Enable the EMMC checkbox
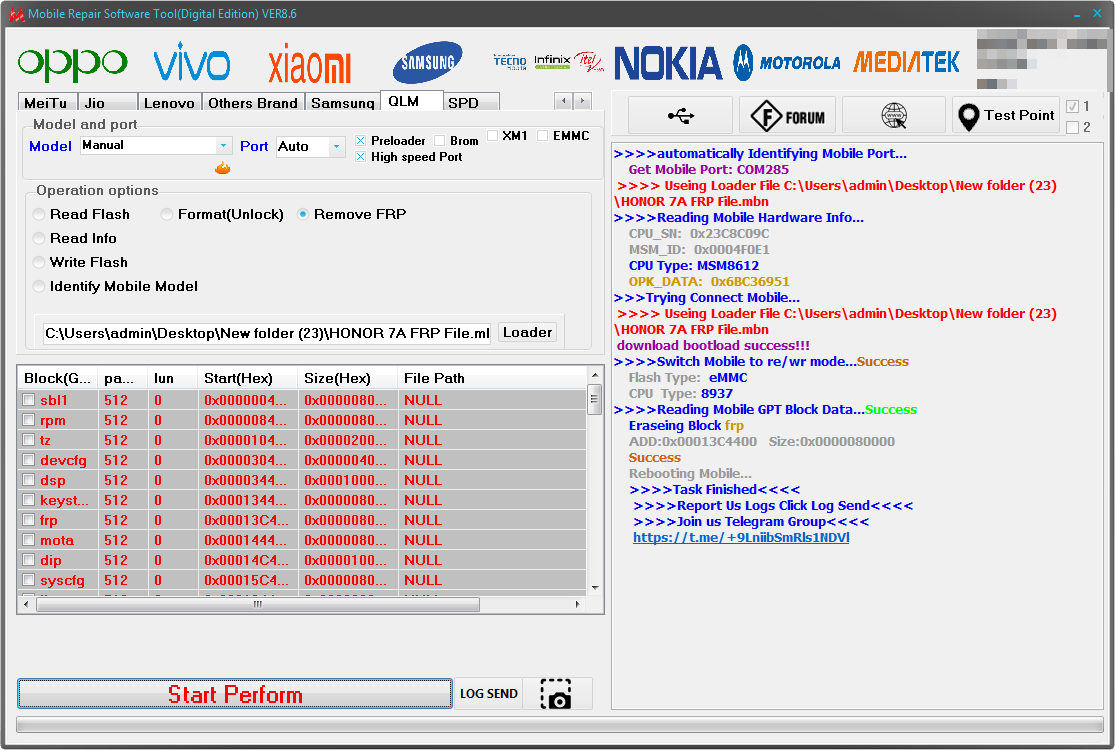The image size is (1115, 750). click(x=543, y=136)
